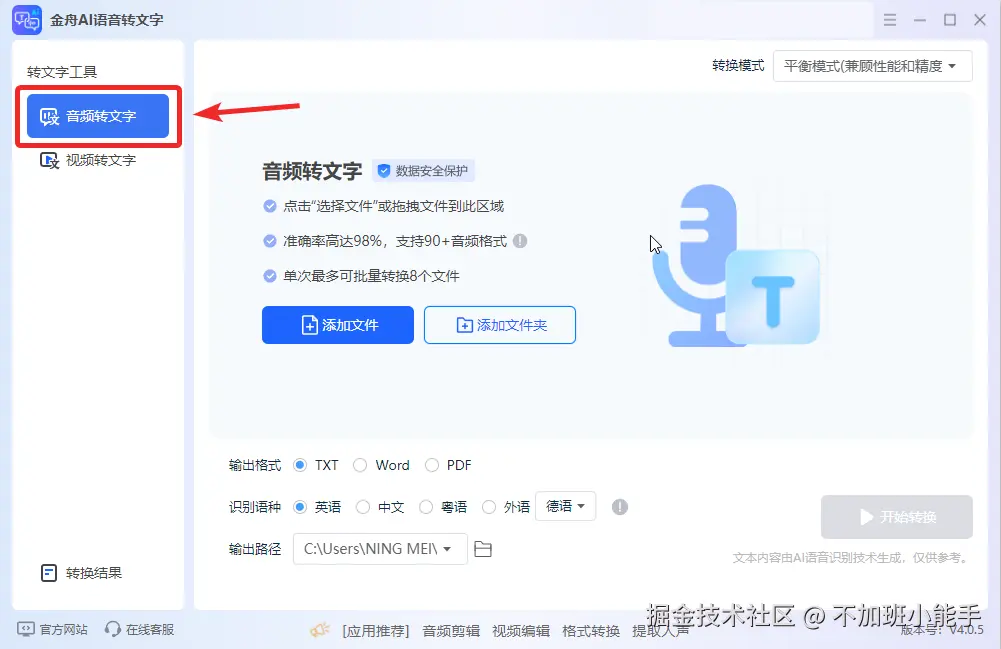Click the 输出格式 label

tap(255, 465)
